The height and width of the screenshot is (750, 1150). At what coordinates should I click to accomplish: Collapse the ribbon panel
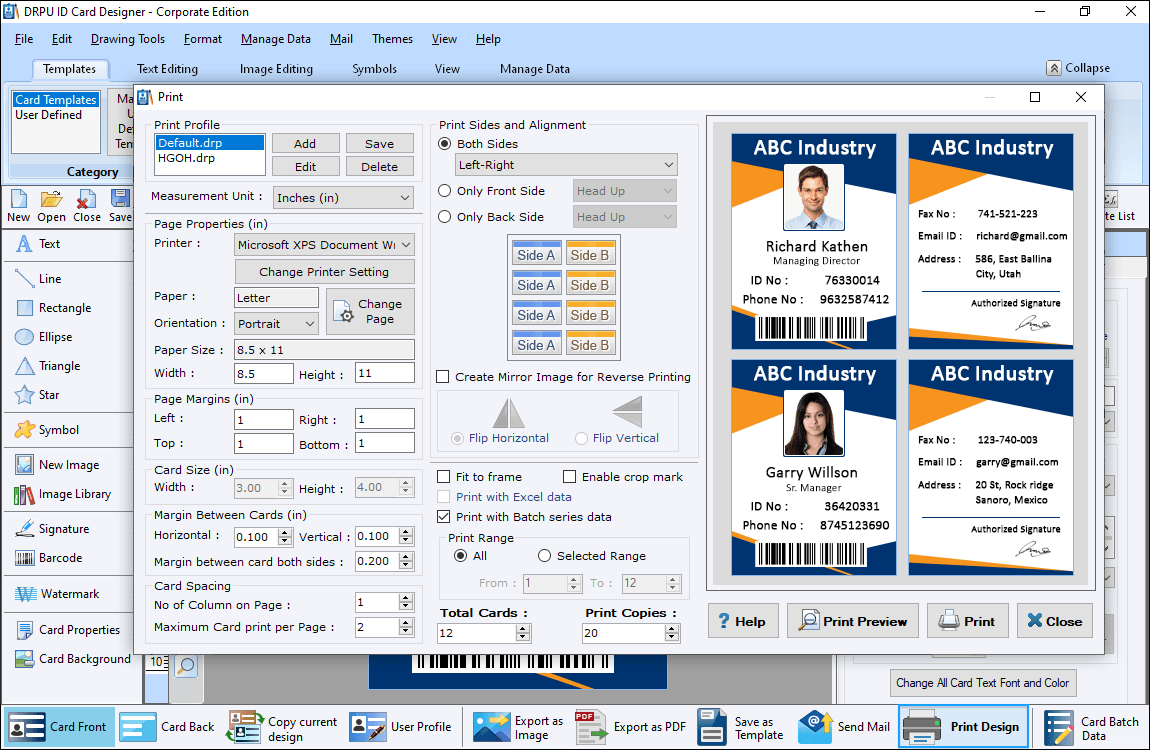(x=1078, y=68)
